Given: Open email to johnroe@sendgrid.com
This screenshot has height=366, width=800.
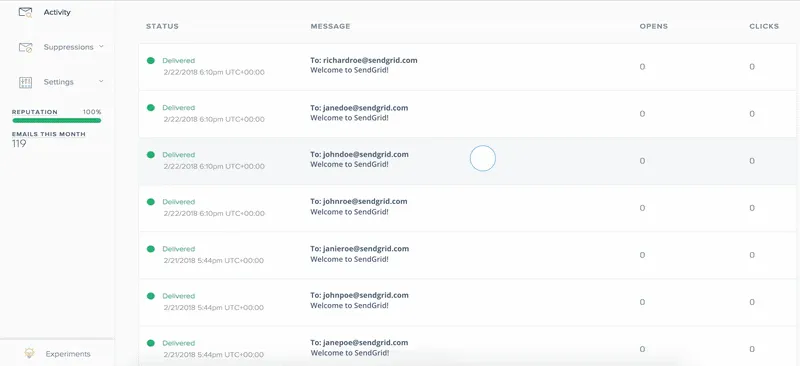Looking at the screenshot, I should point(359,201).
